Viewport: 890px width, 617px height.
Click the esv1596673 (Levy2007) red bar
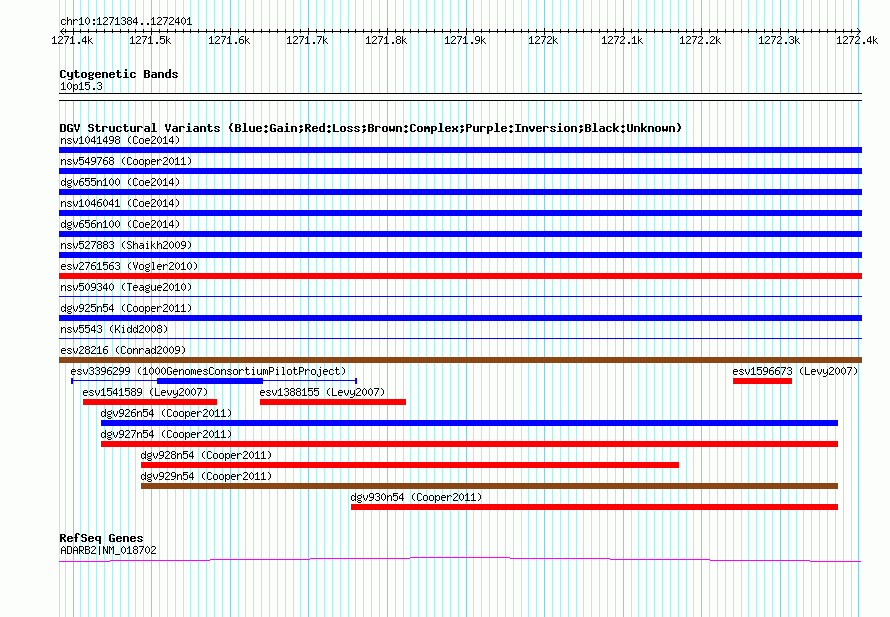pos(762,381)
